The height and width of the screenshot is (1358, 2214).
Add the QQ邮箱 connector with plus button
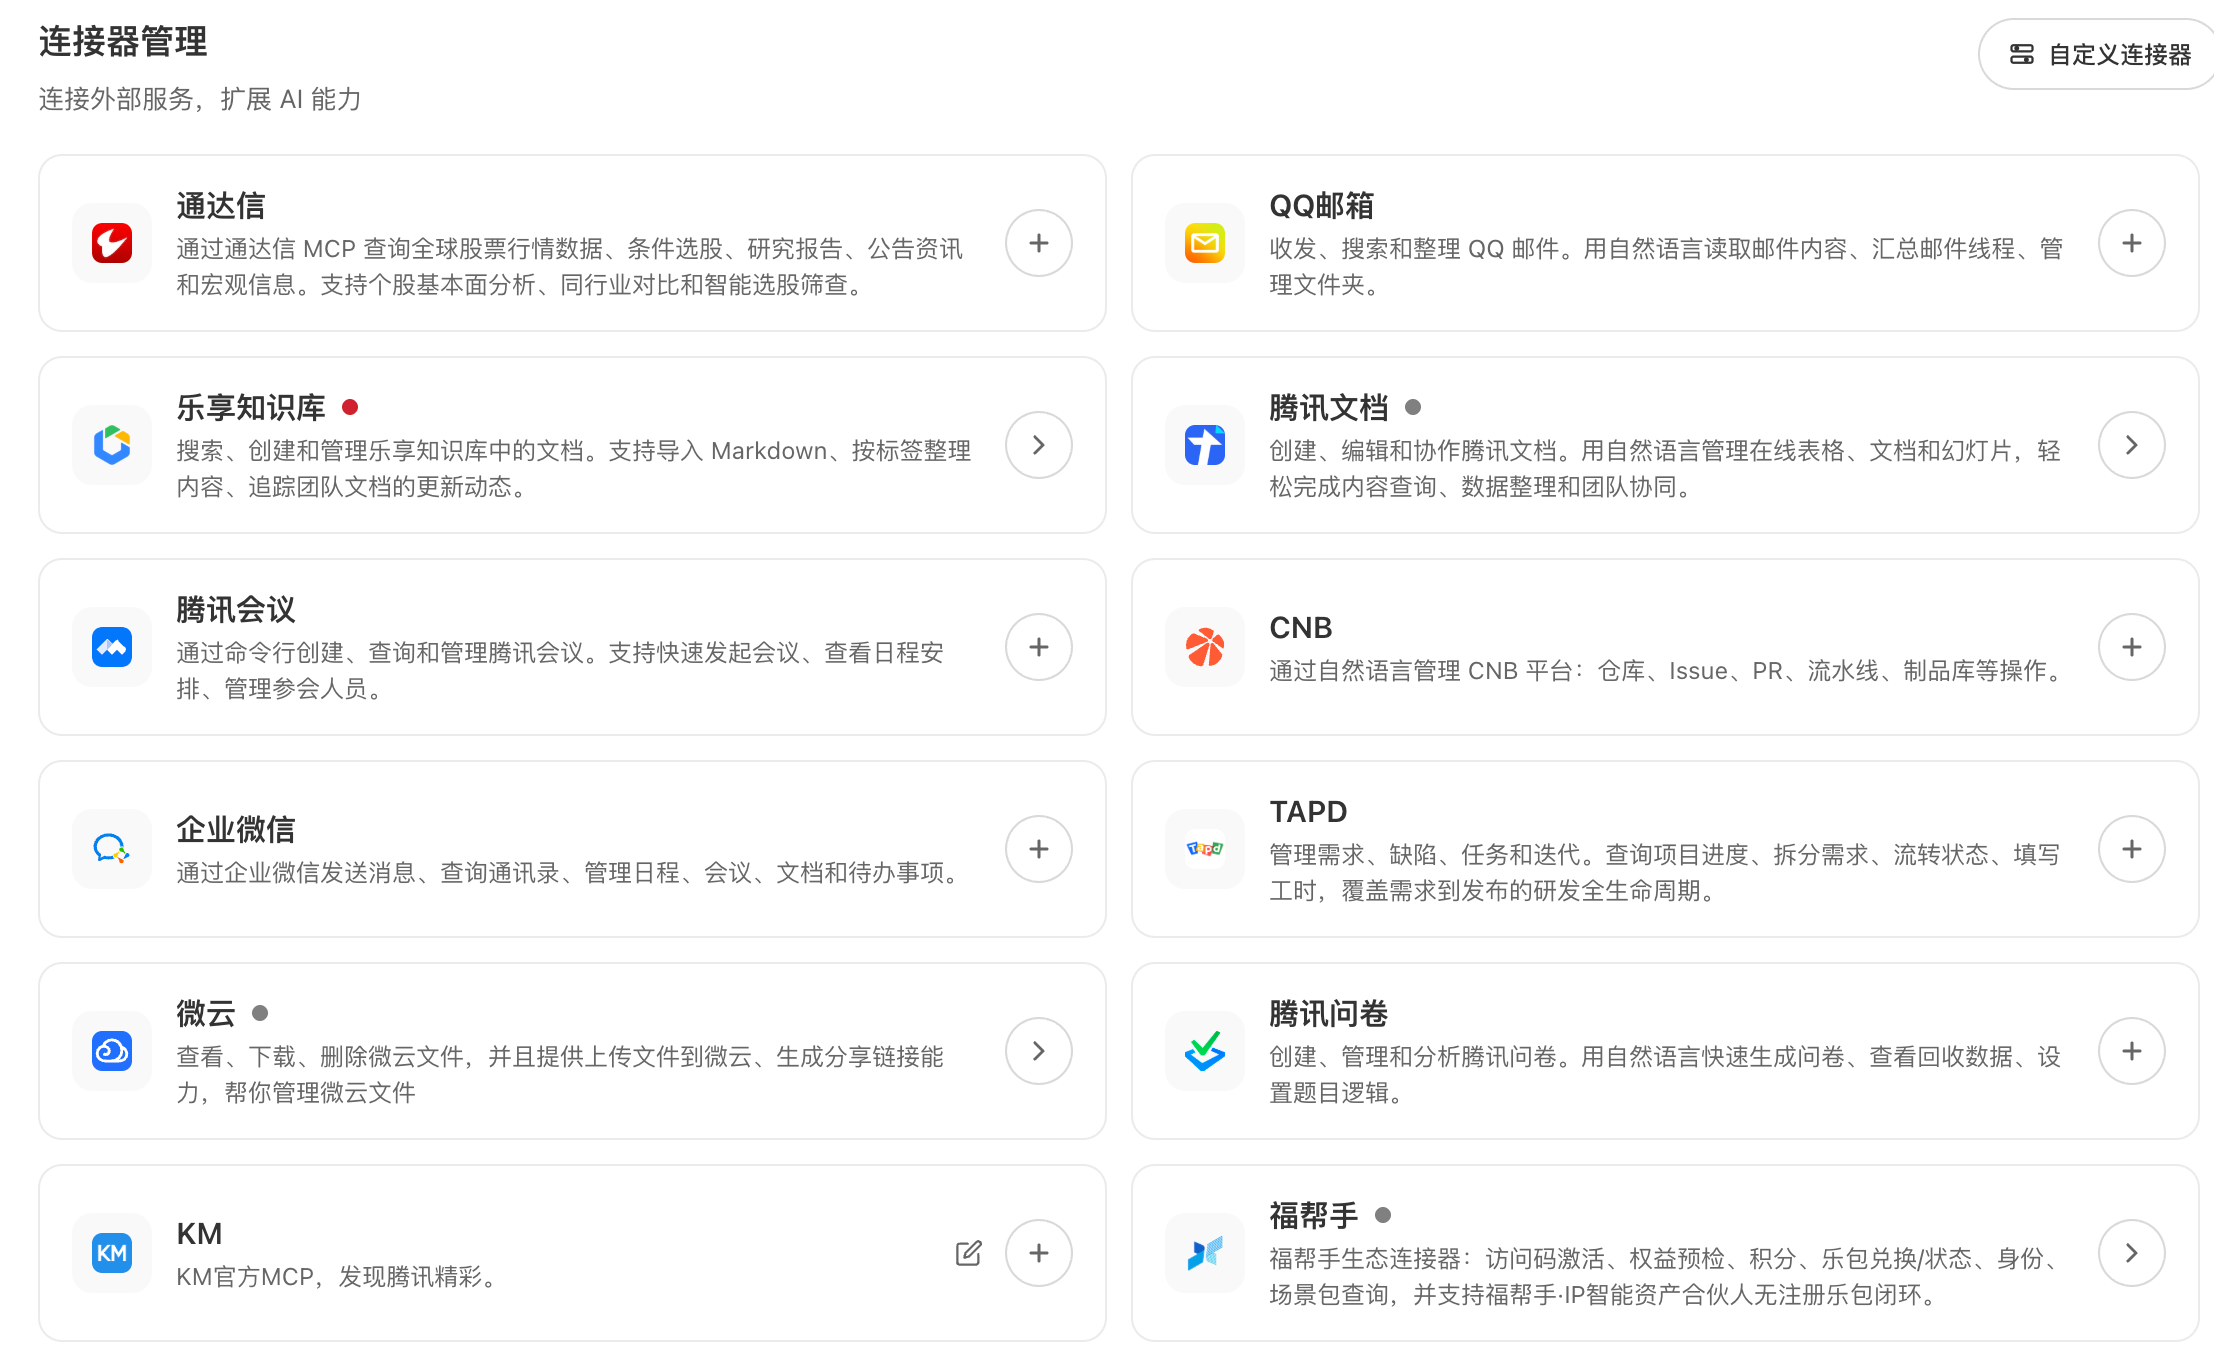tap(2132, 243)
